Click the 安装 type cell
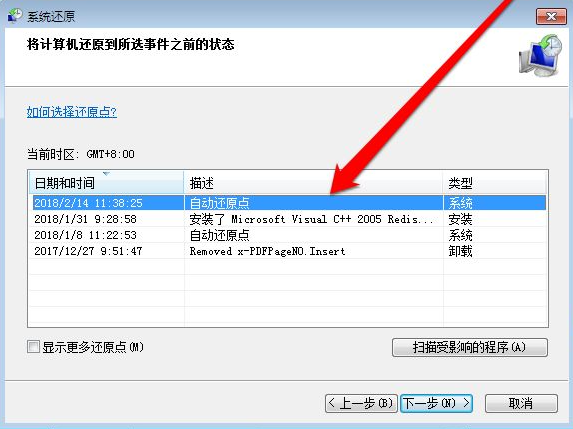573x429 pixels. tap(460, 219)
